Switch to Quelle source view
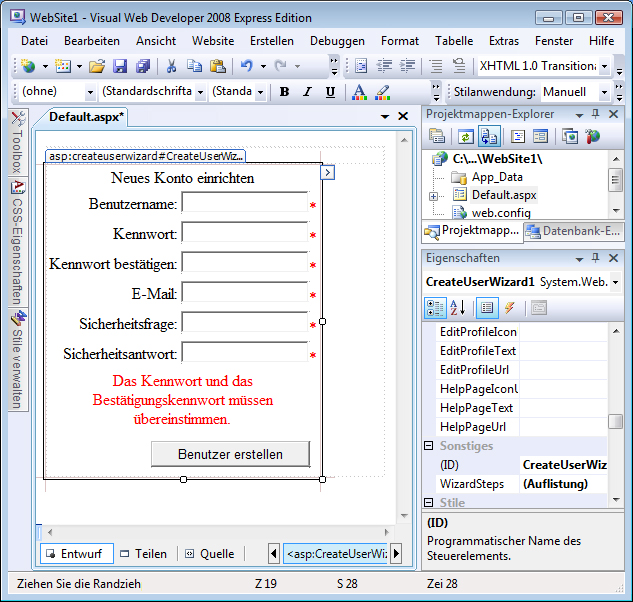 (x=210, y=554)
